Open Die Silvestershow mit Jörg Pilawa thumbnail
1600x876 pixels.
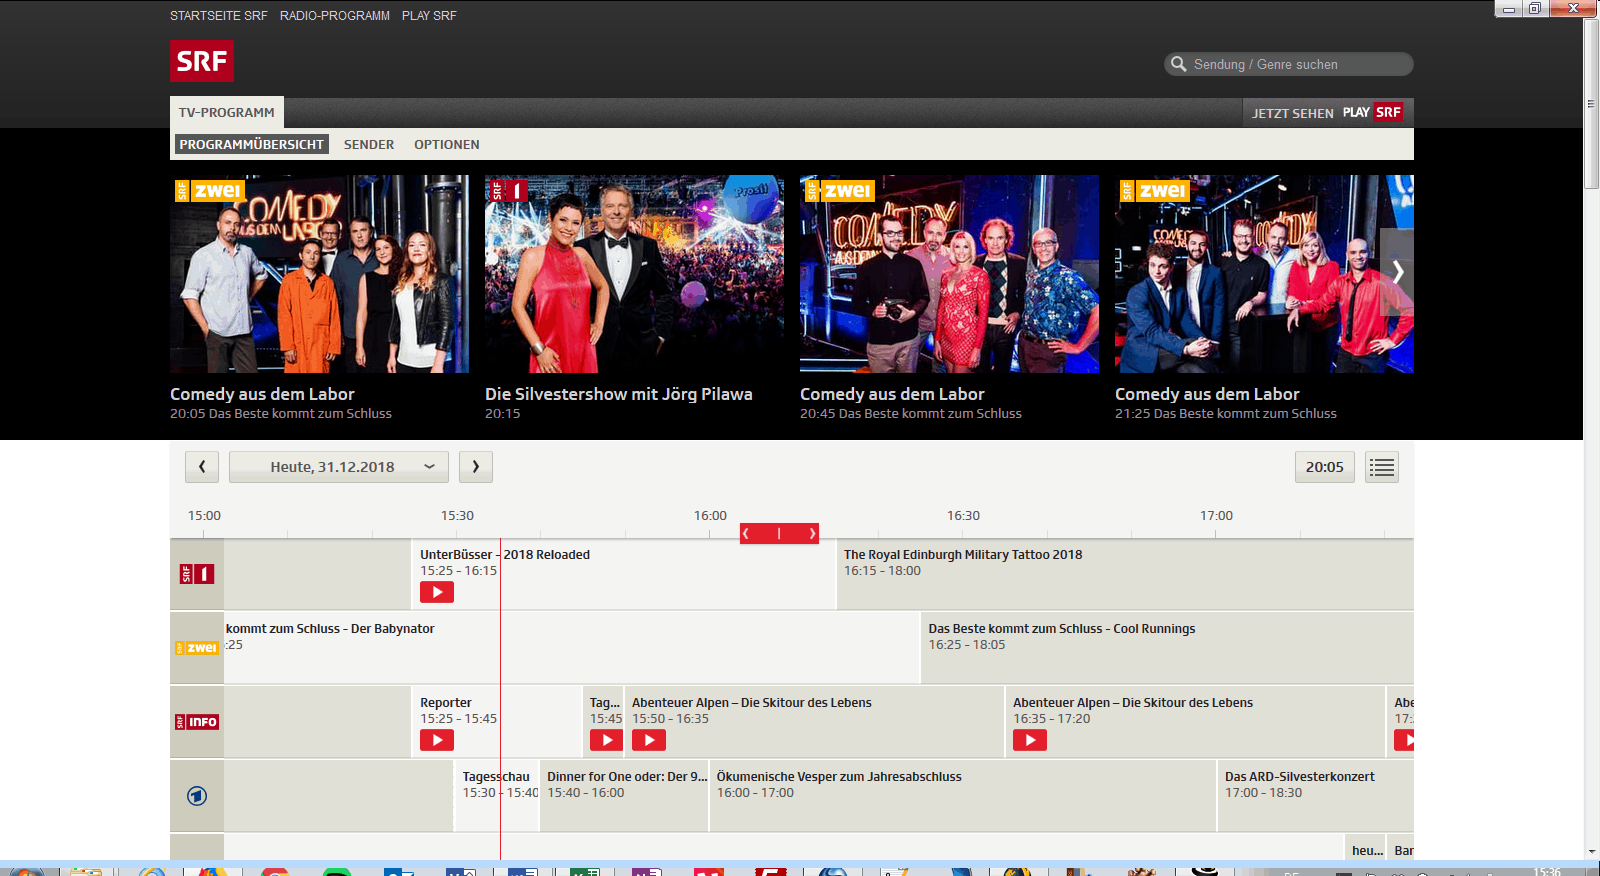tap(634, 274)
